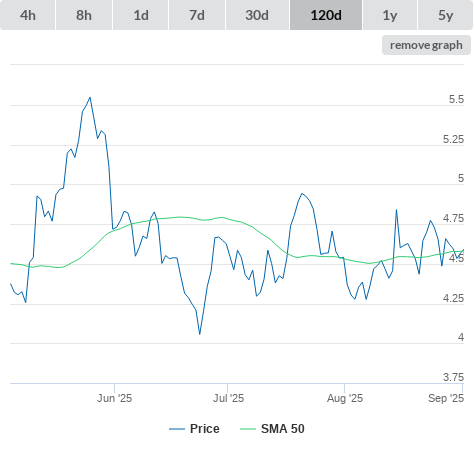This screenshot has width=474, height=455.
Task: Click the green SMA 50 line marker
Action: (248, 429)
